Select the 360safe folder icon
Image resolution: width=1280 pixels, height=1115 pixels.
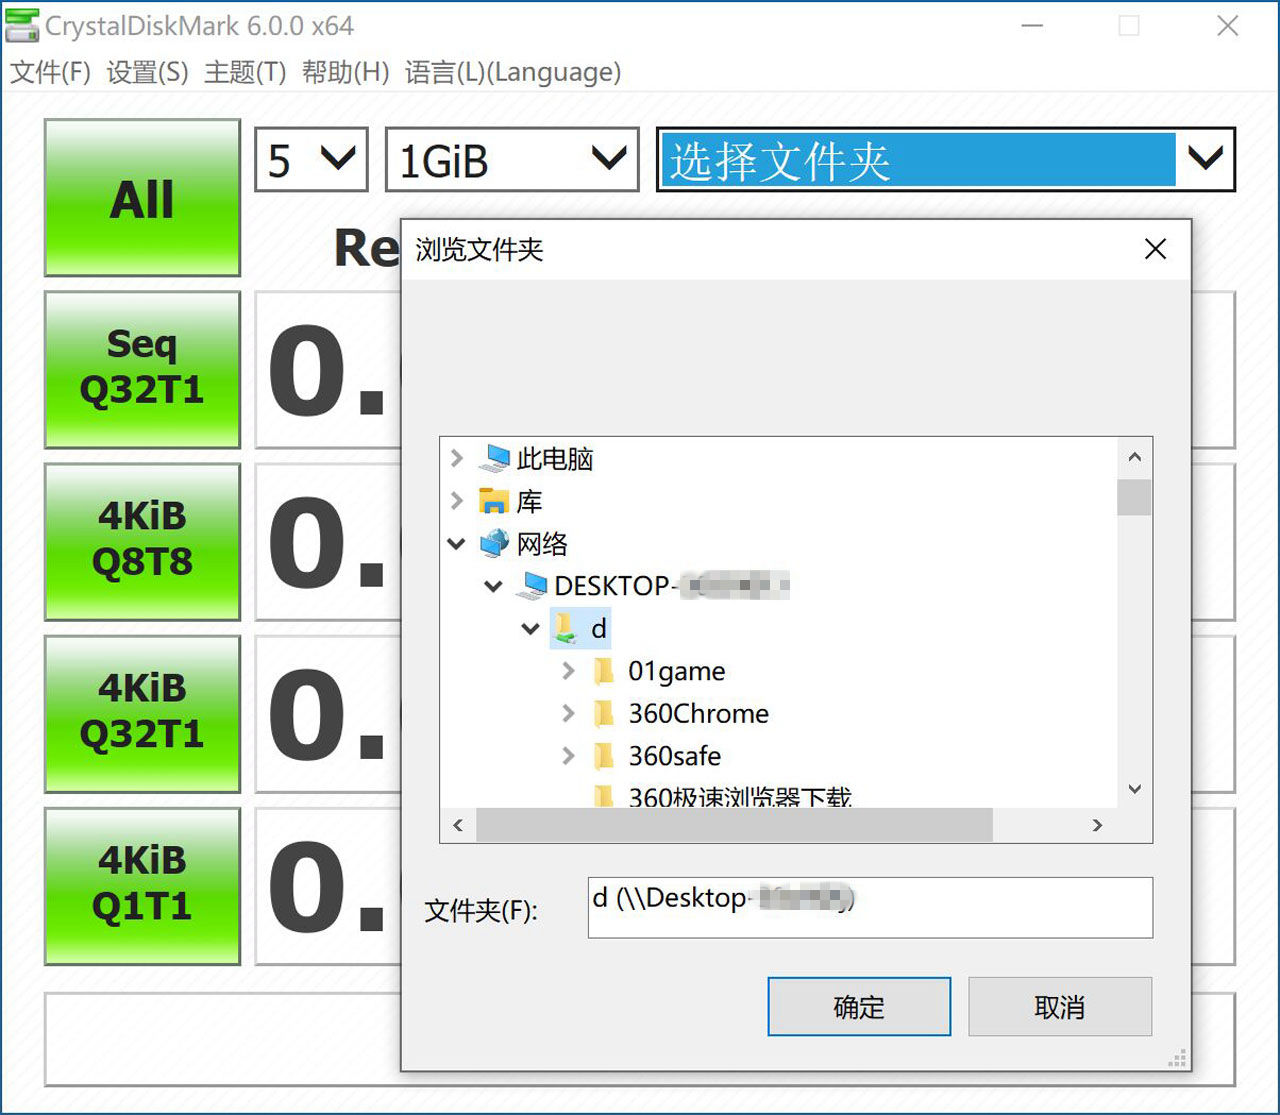click(x=603, y=756)
